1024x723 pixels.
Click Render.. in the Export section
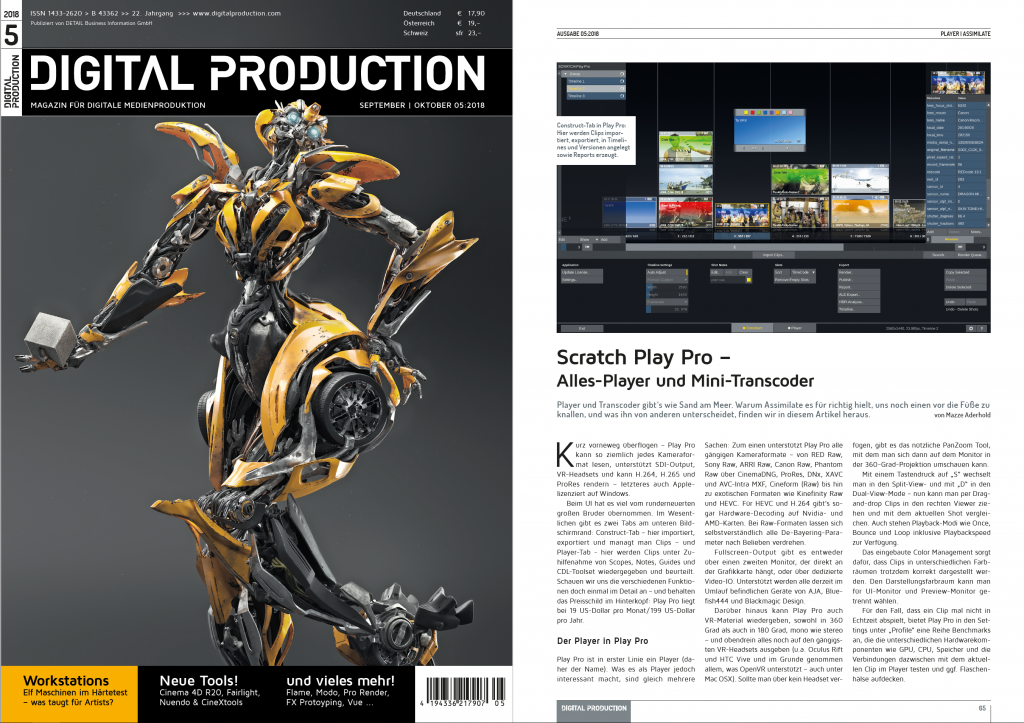click(x=858, y=272)
